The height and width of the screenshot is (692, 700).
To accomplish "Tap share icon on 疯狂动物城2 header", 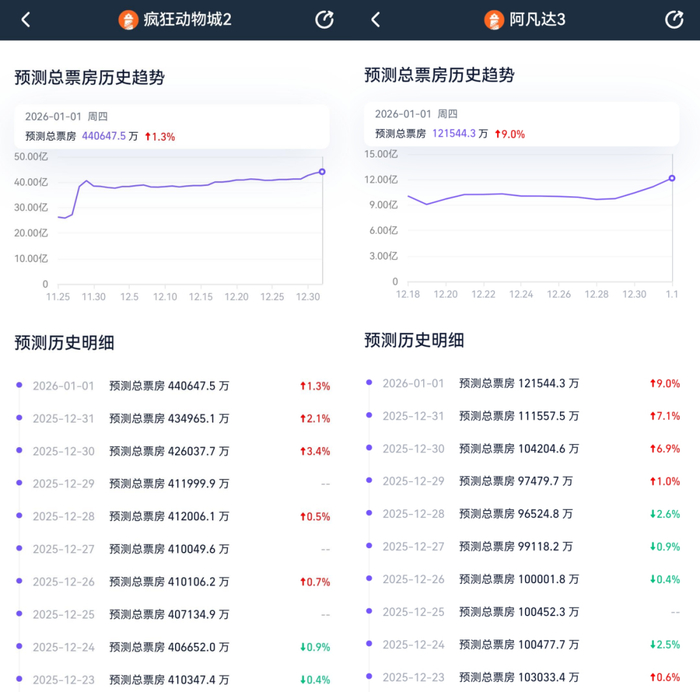I will pyautogui.click(x=325, y=20).
